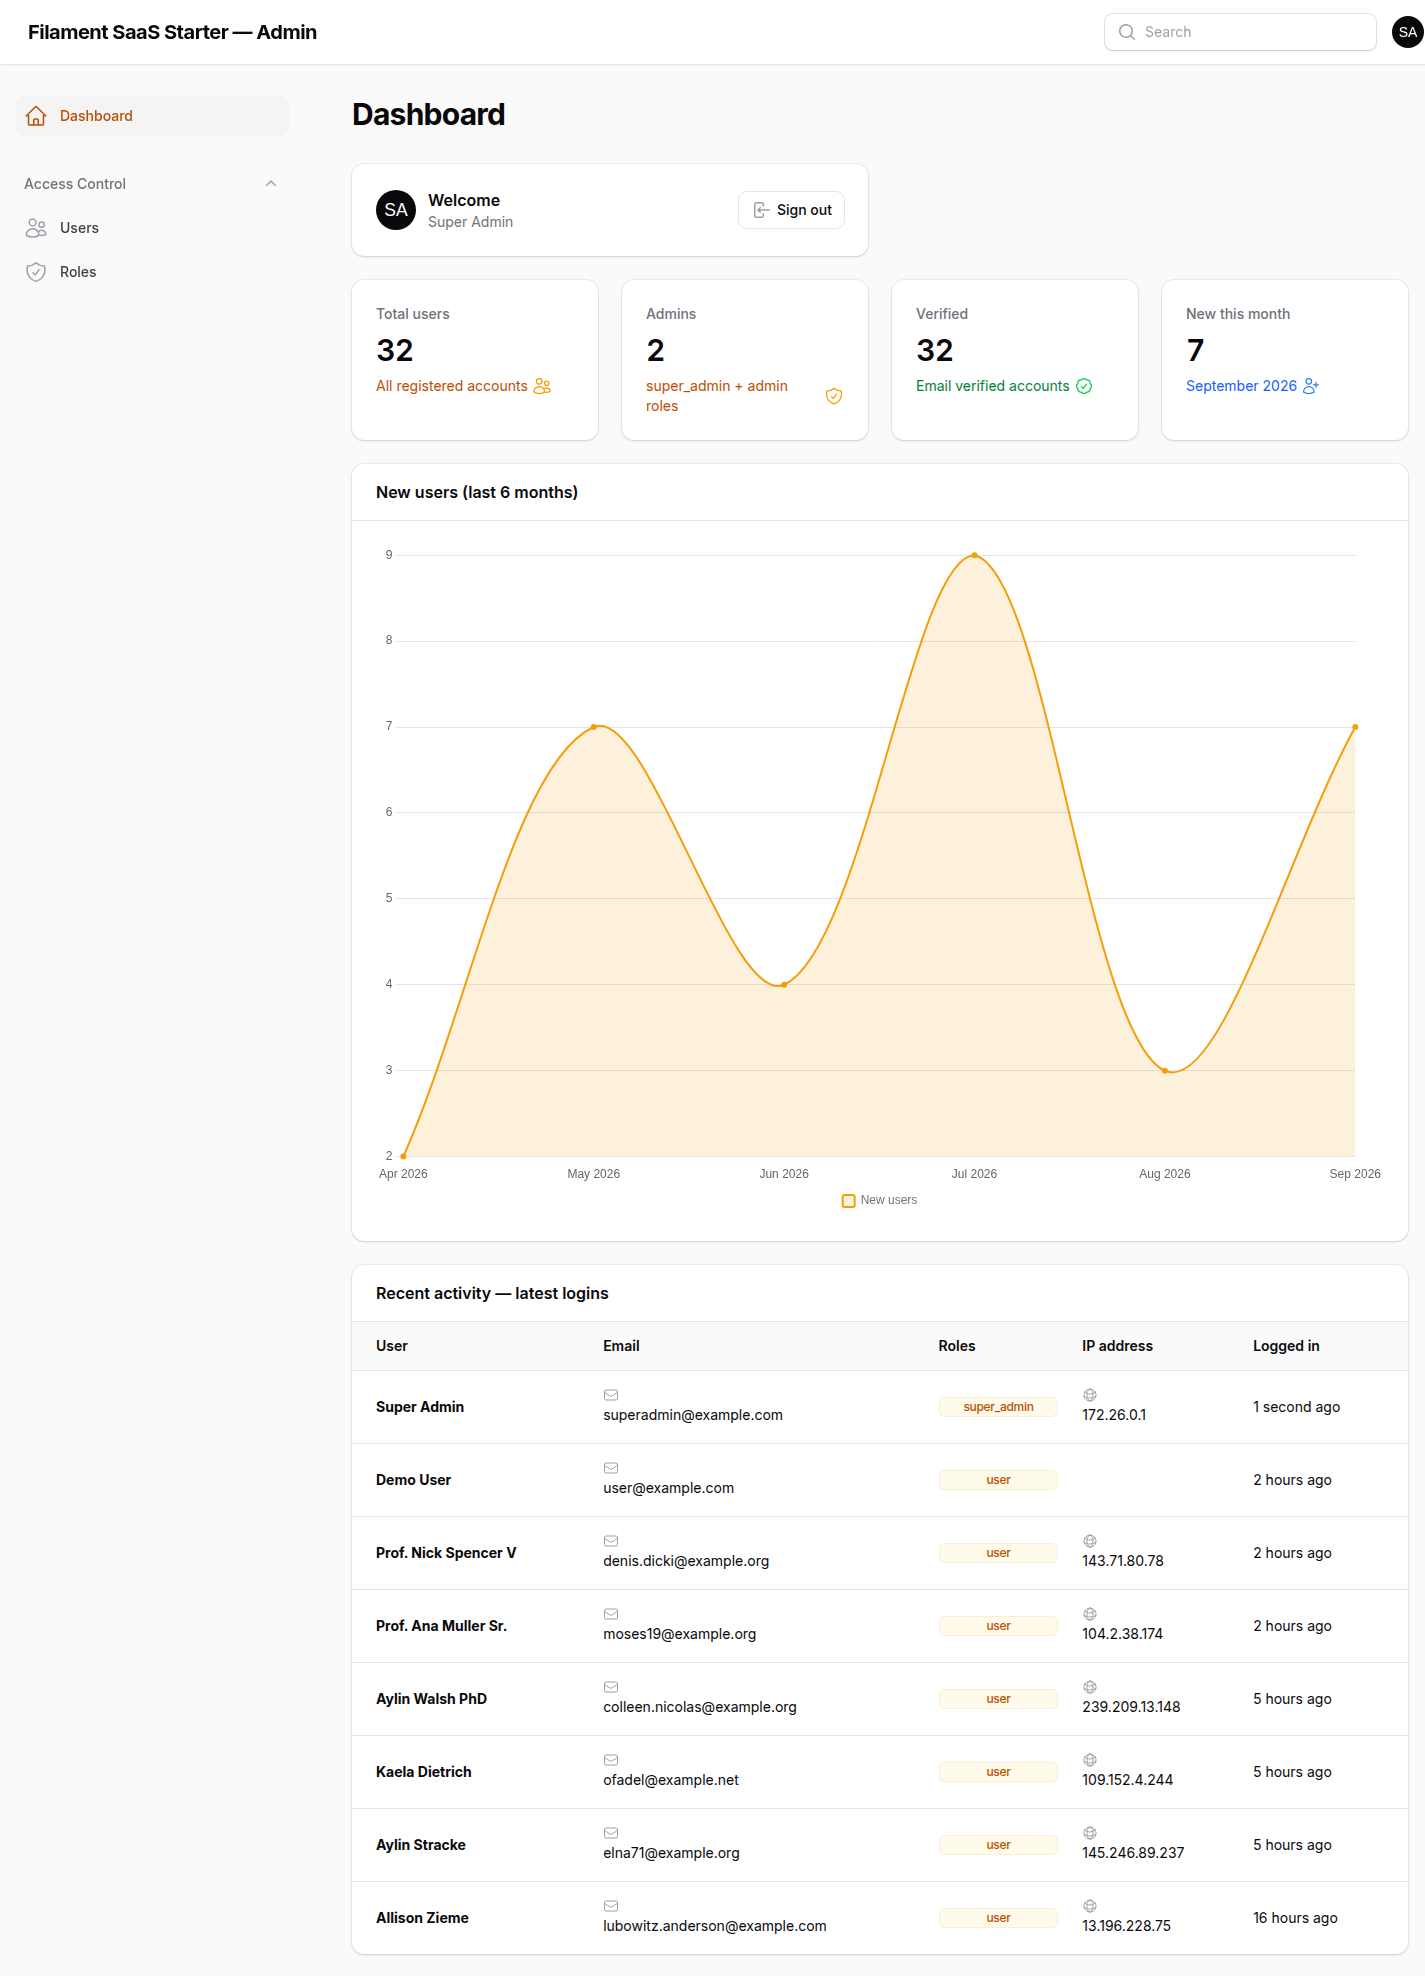The width and height of the screenshot is (1425, 1976).
Task: Go to the Users page in sidebar
Action: [152, 228]
